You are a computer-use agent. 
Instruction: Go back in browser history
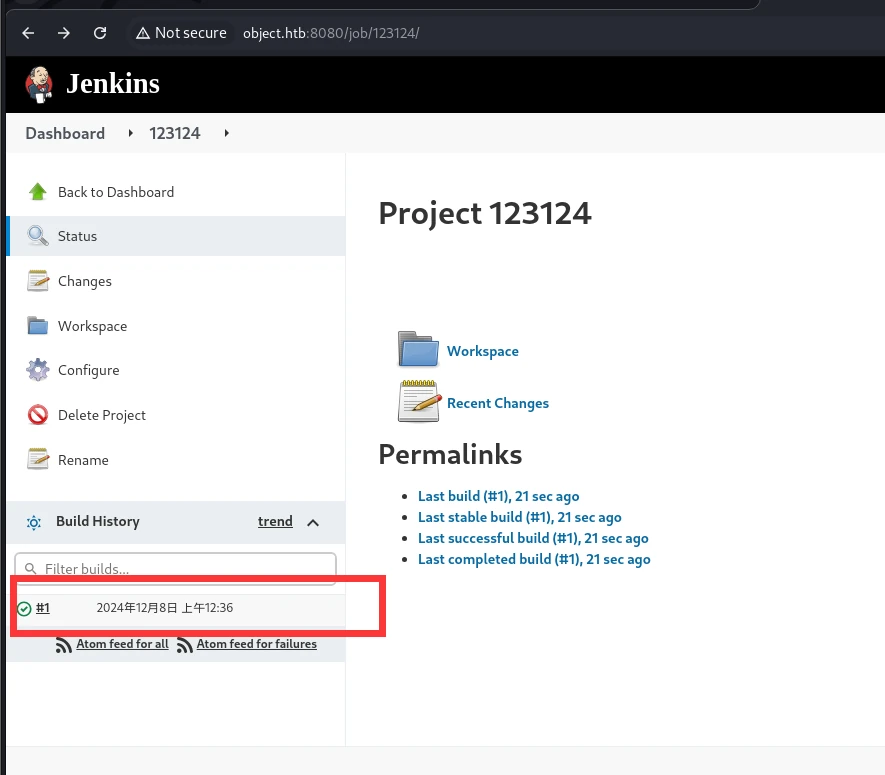click(x=28, y=33)
